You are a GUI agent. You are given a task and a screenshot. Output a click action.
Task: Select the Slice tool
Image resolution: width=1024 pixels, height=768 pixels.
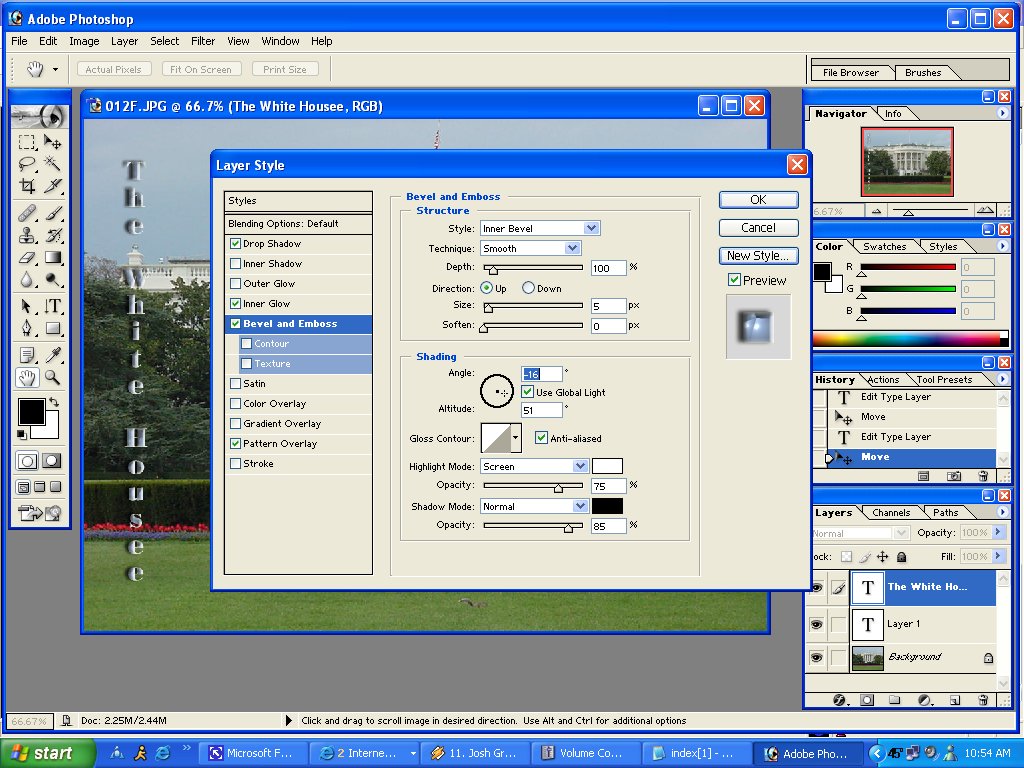(x=52, y=185)
